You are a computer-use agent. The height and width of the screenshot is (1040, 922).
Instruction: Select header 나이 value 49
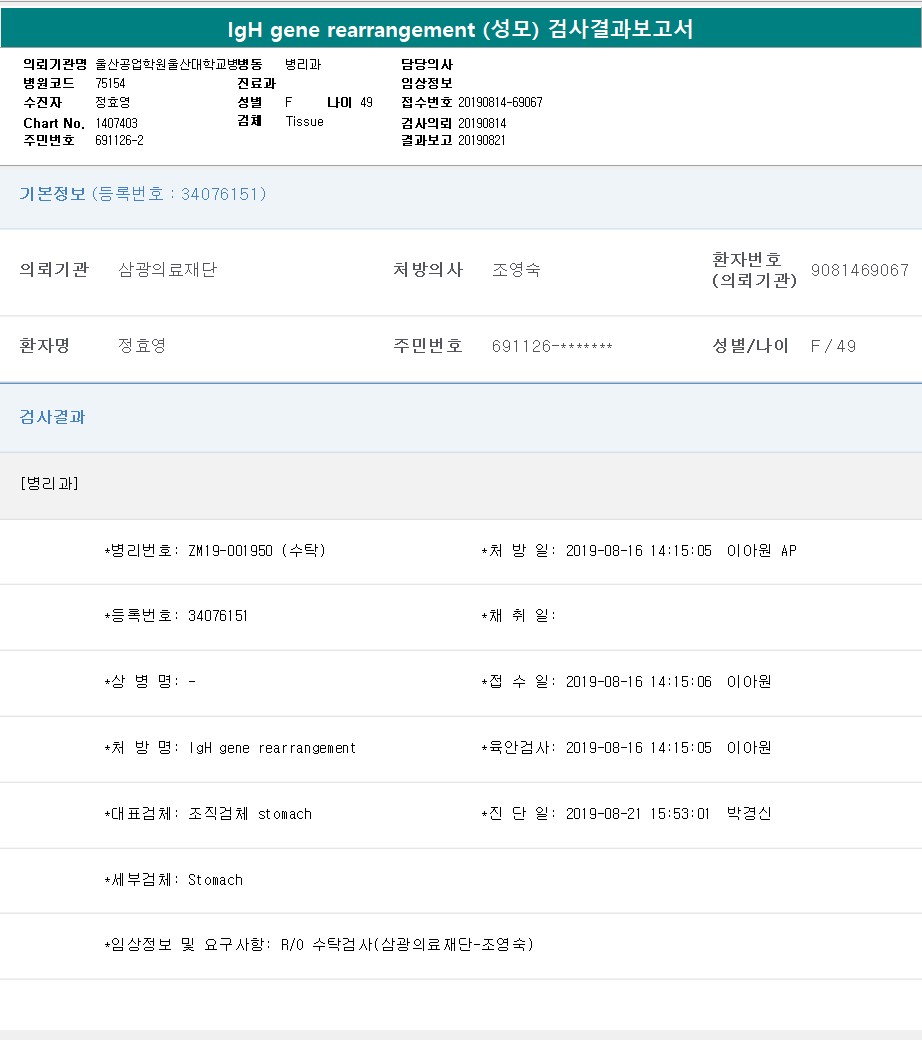point(367,102)
